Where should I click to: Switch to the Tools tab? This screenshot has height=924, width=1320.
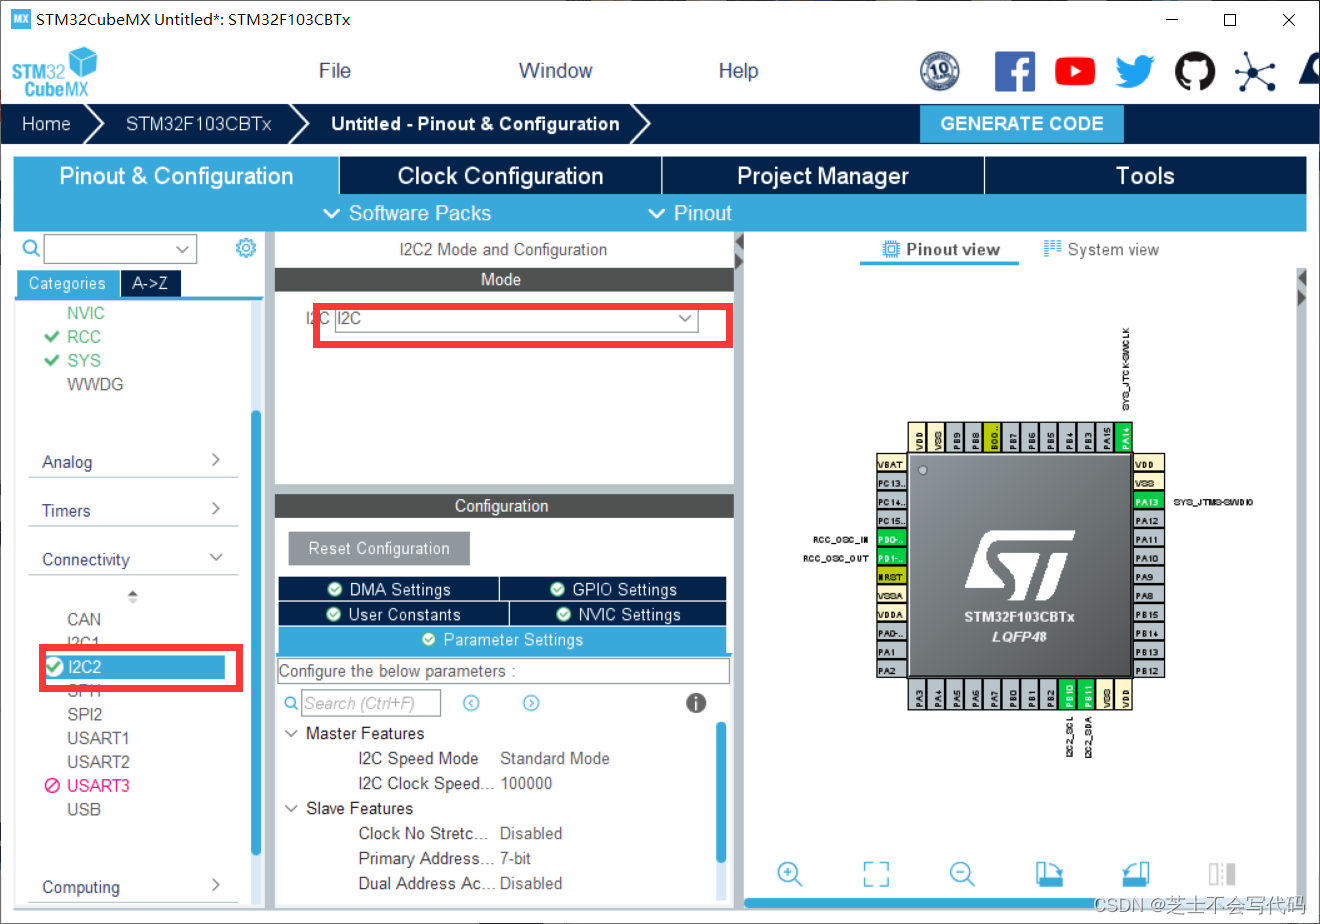[x=1145, y=176]
